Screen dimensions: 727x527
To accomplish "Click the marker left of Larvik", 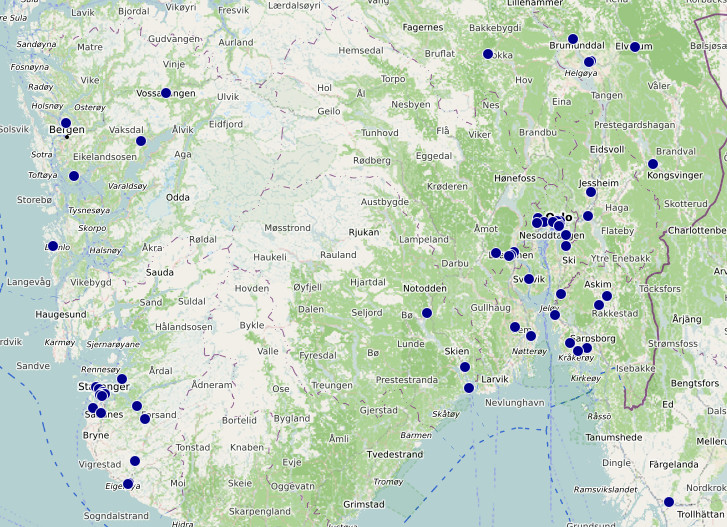I will 469,388.
